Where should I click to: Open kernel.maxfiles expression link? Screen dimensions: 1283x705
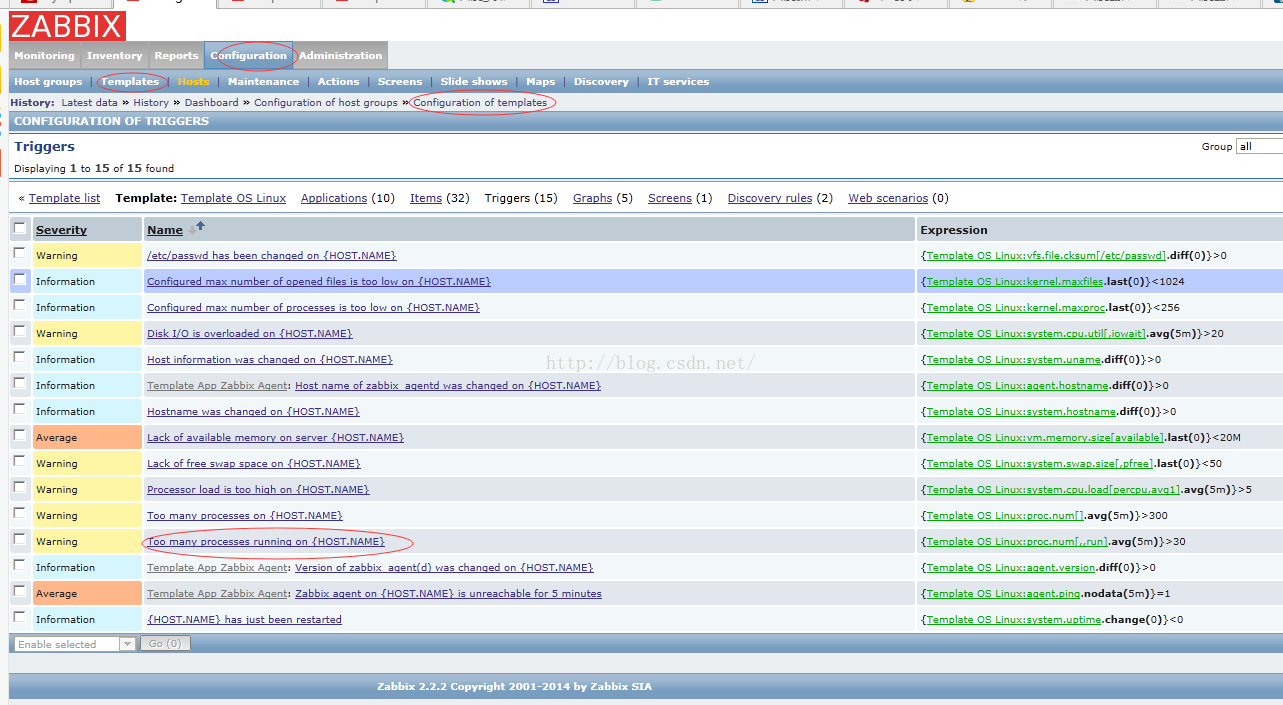1015,282
